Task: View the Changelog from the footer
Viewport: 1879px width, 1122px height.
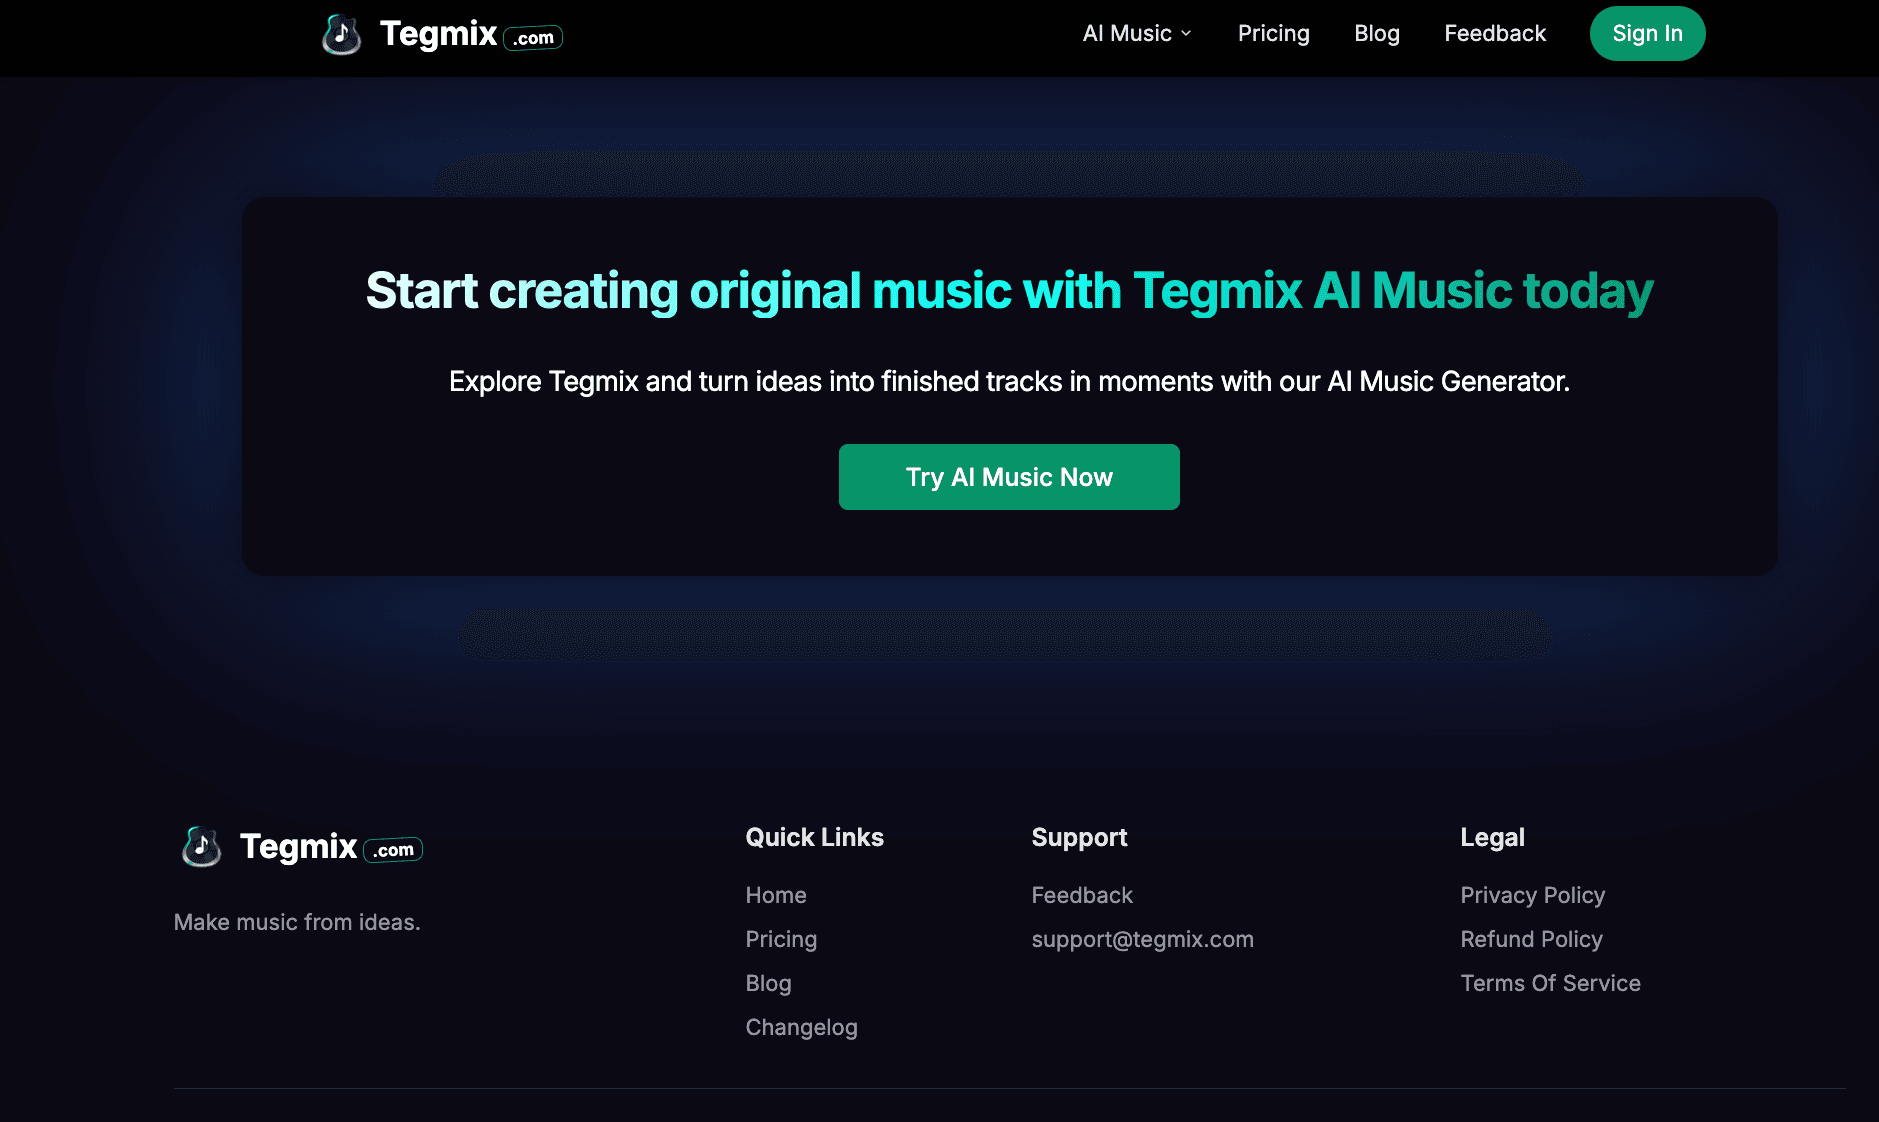Action: [x=801, y=1027]
